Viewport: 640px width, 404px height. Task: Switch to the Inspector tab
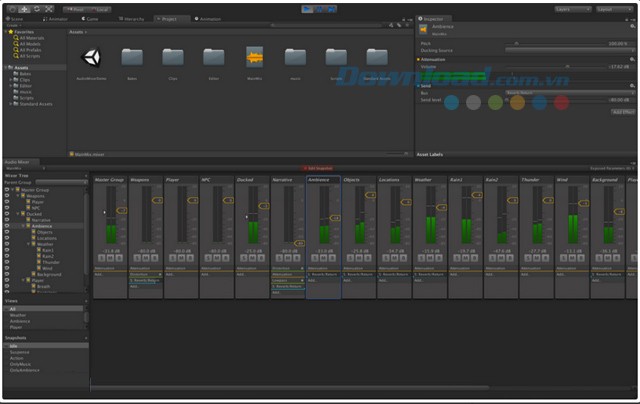click(434, 18)
